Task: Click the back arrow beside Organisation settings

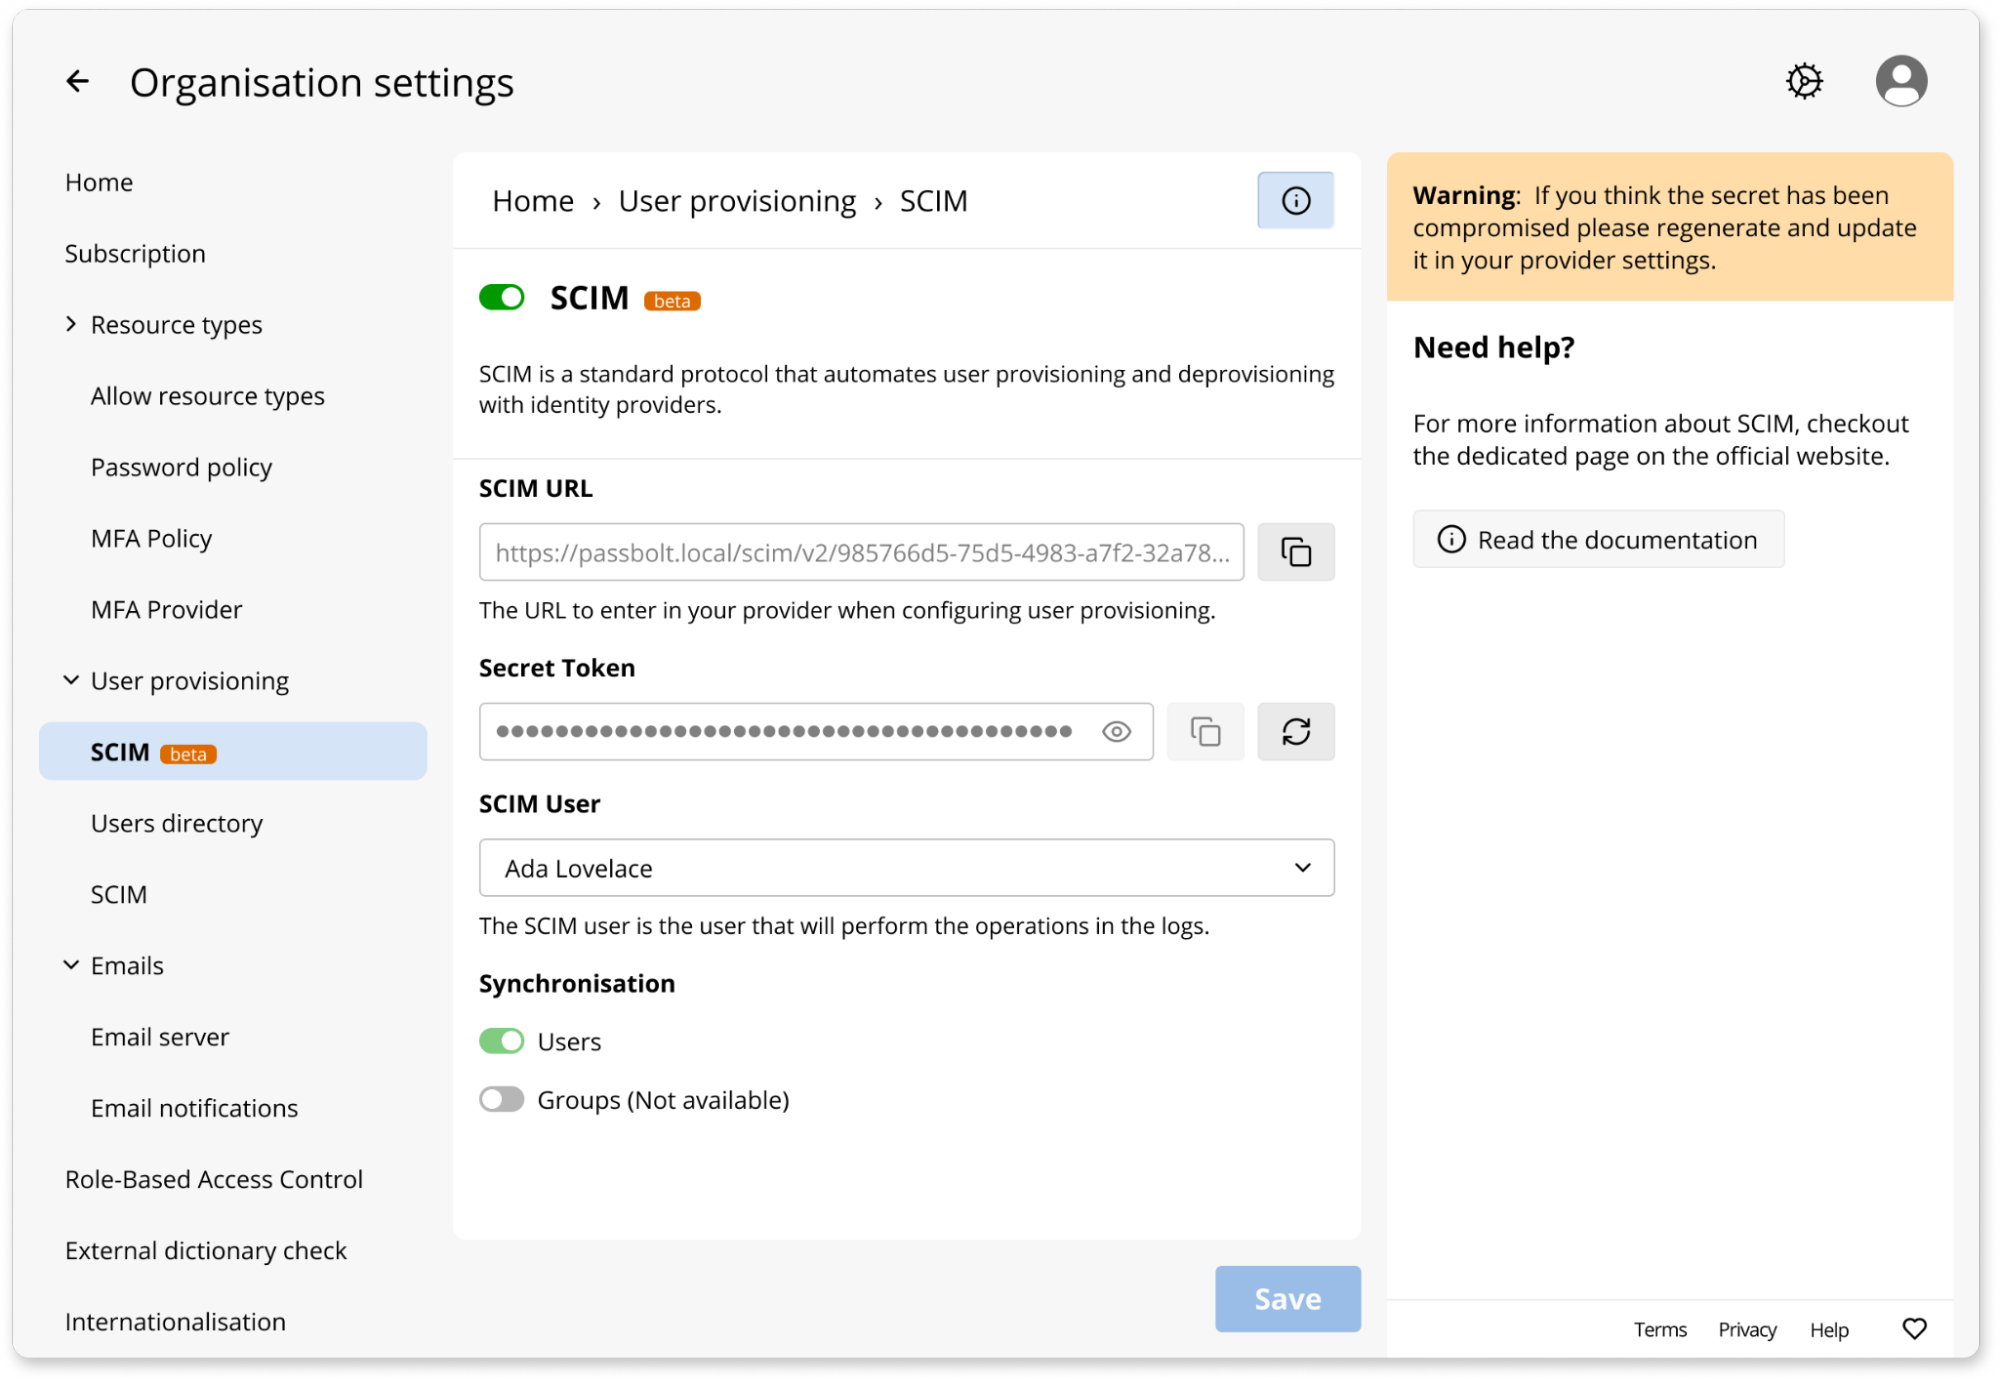Action: 77,81
